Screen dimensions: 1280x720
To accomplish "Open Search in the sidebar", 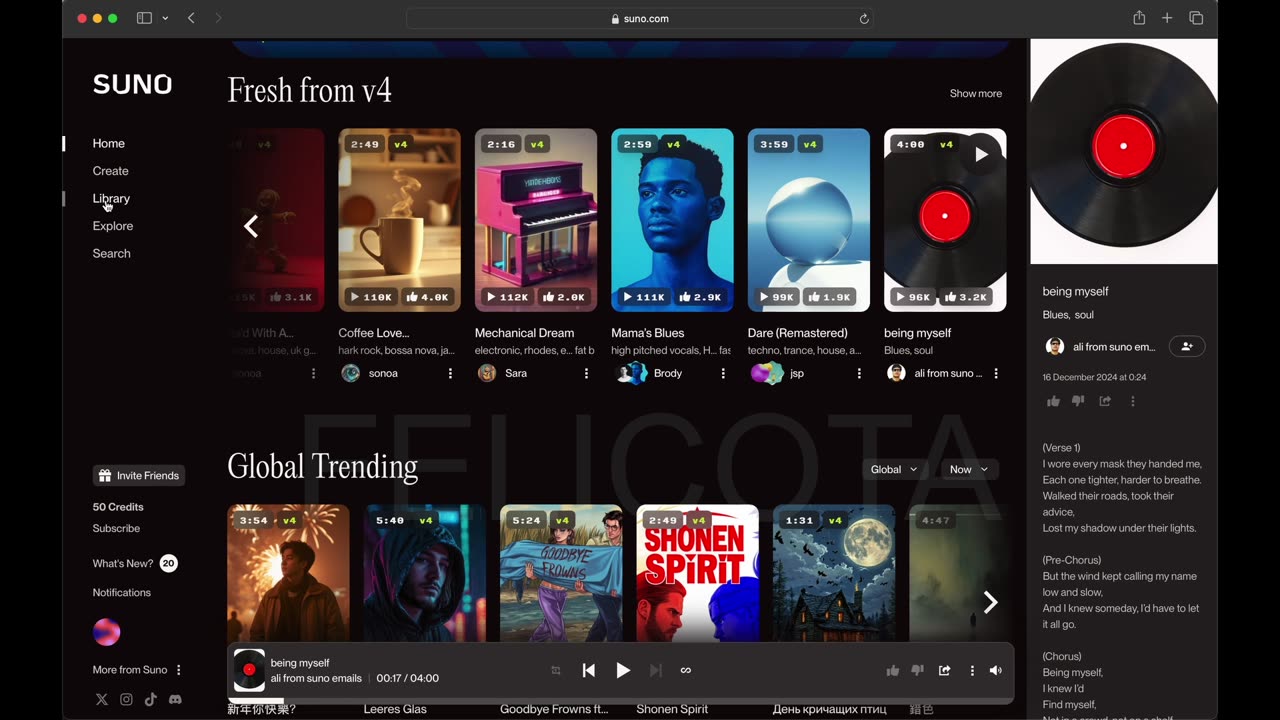I will point(111,253).
